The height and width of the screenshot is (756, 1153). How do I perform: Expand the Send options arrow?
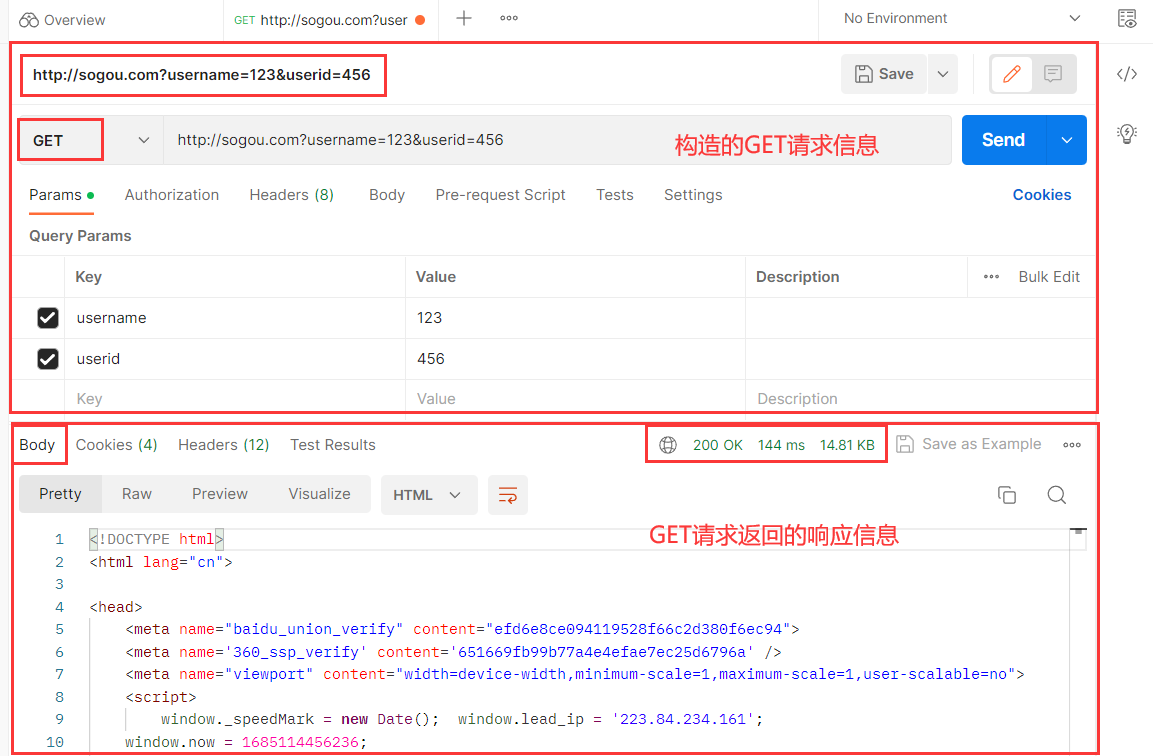click(x=1066, y=140)
